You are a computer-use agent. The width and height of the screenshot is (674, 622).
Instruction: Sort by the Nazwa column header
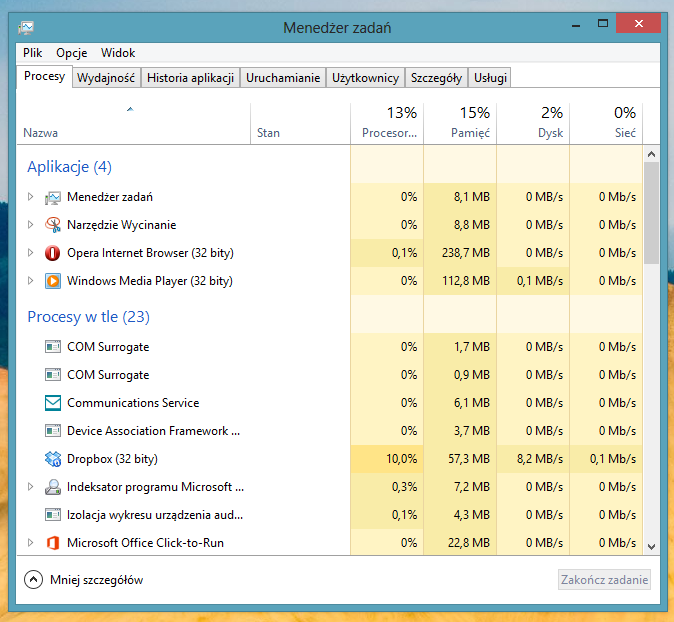(134, 124)
